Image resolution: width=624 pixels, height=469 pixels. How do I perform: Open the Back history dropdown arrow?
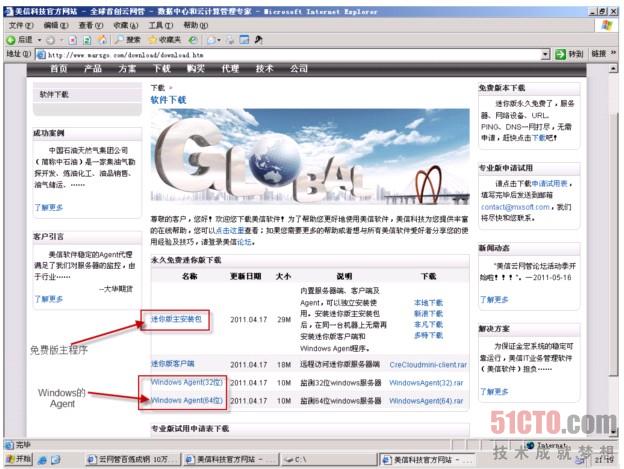pos(39,40)
